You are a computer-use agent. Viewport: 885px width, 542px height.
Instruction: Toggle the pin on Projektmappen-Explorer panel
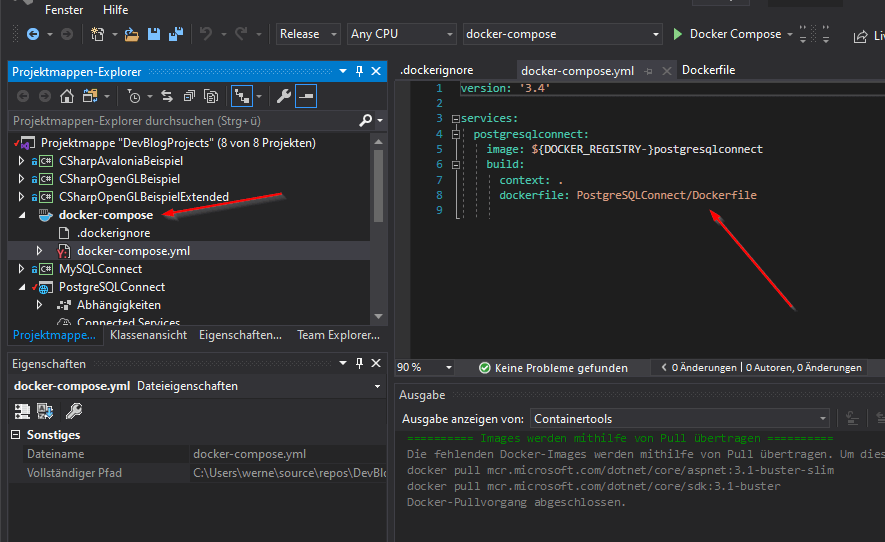click(360, 71)
